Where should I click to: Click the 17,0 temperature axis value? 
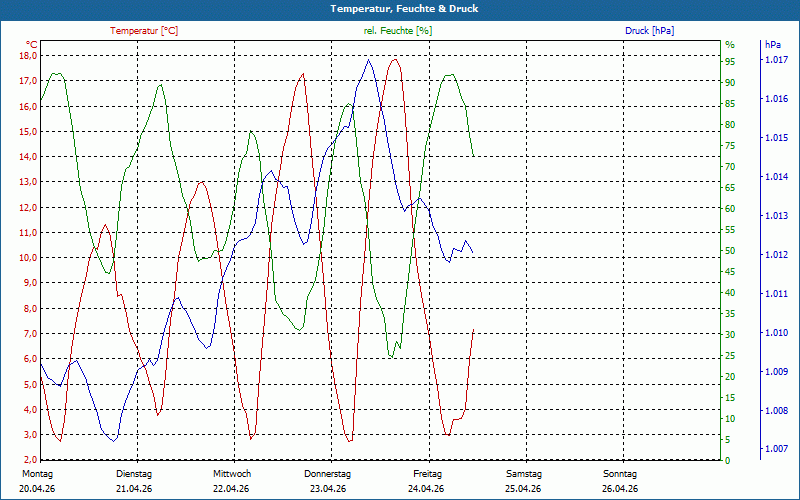coord(28,81)
